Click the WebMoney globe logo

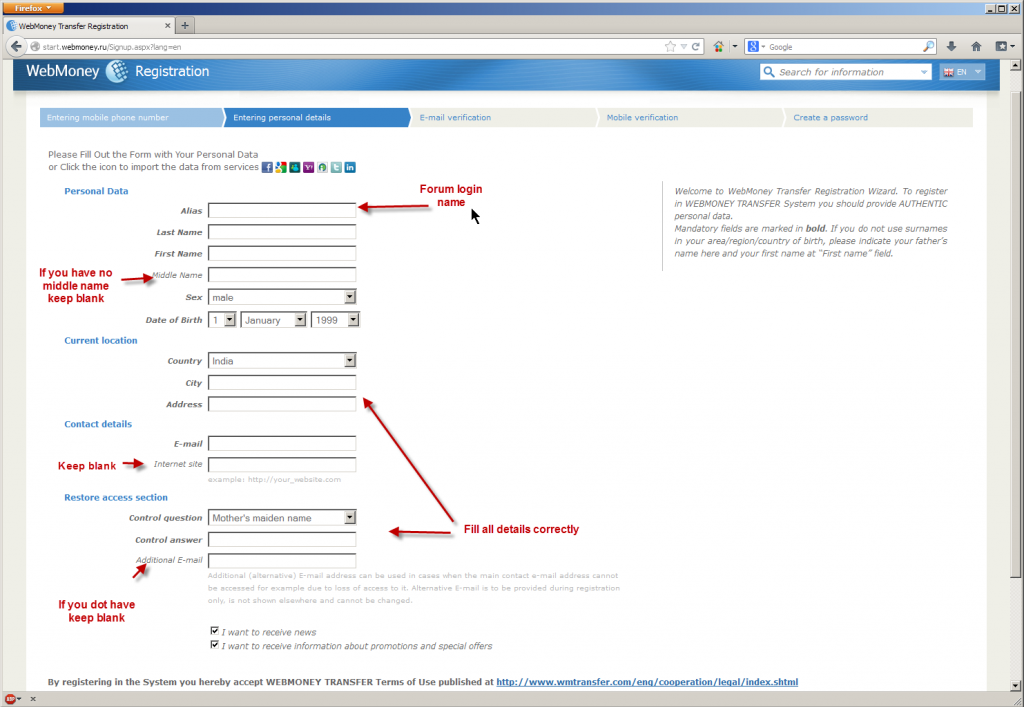118,71
